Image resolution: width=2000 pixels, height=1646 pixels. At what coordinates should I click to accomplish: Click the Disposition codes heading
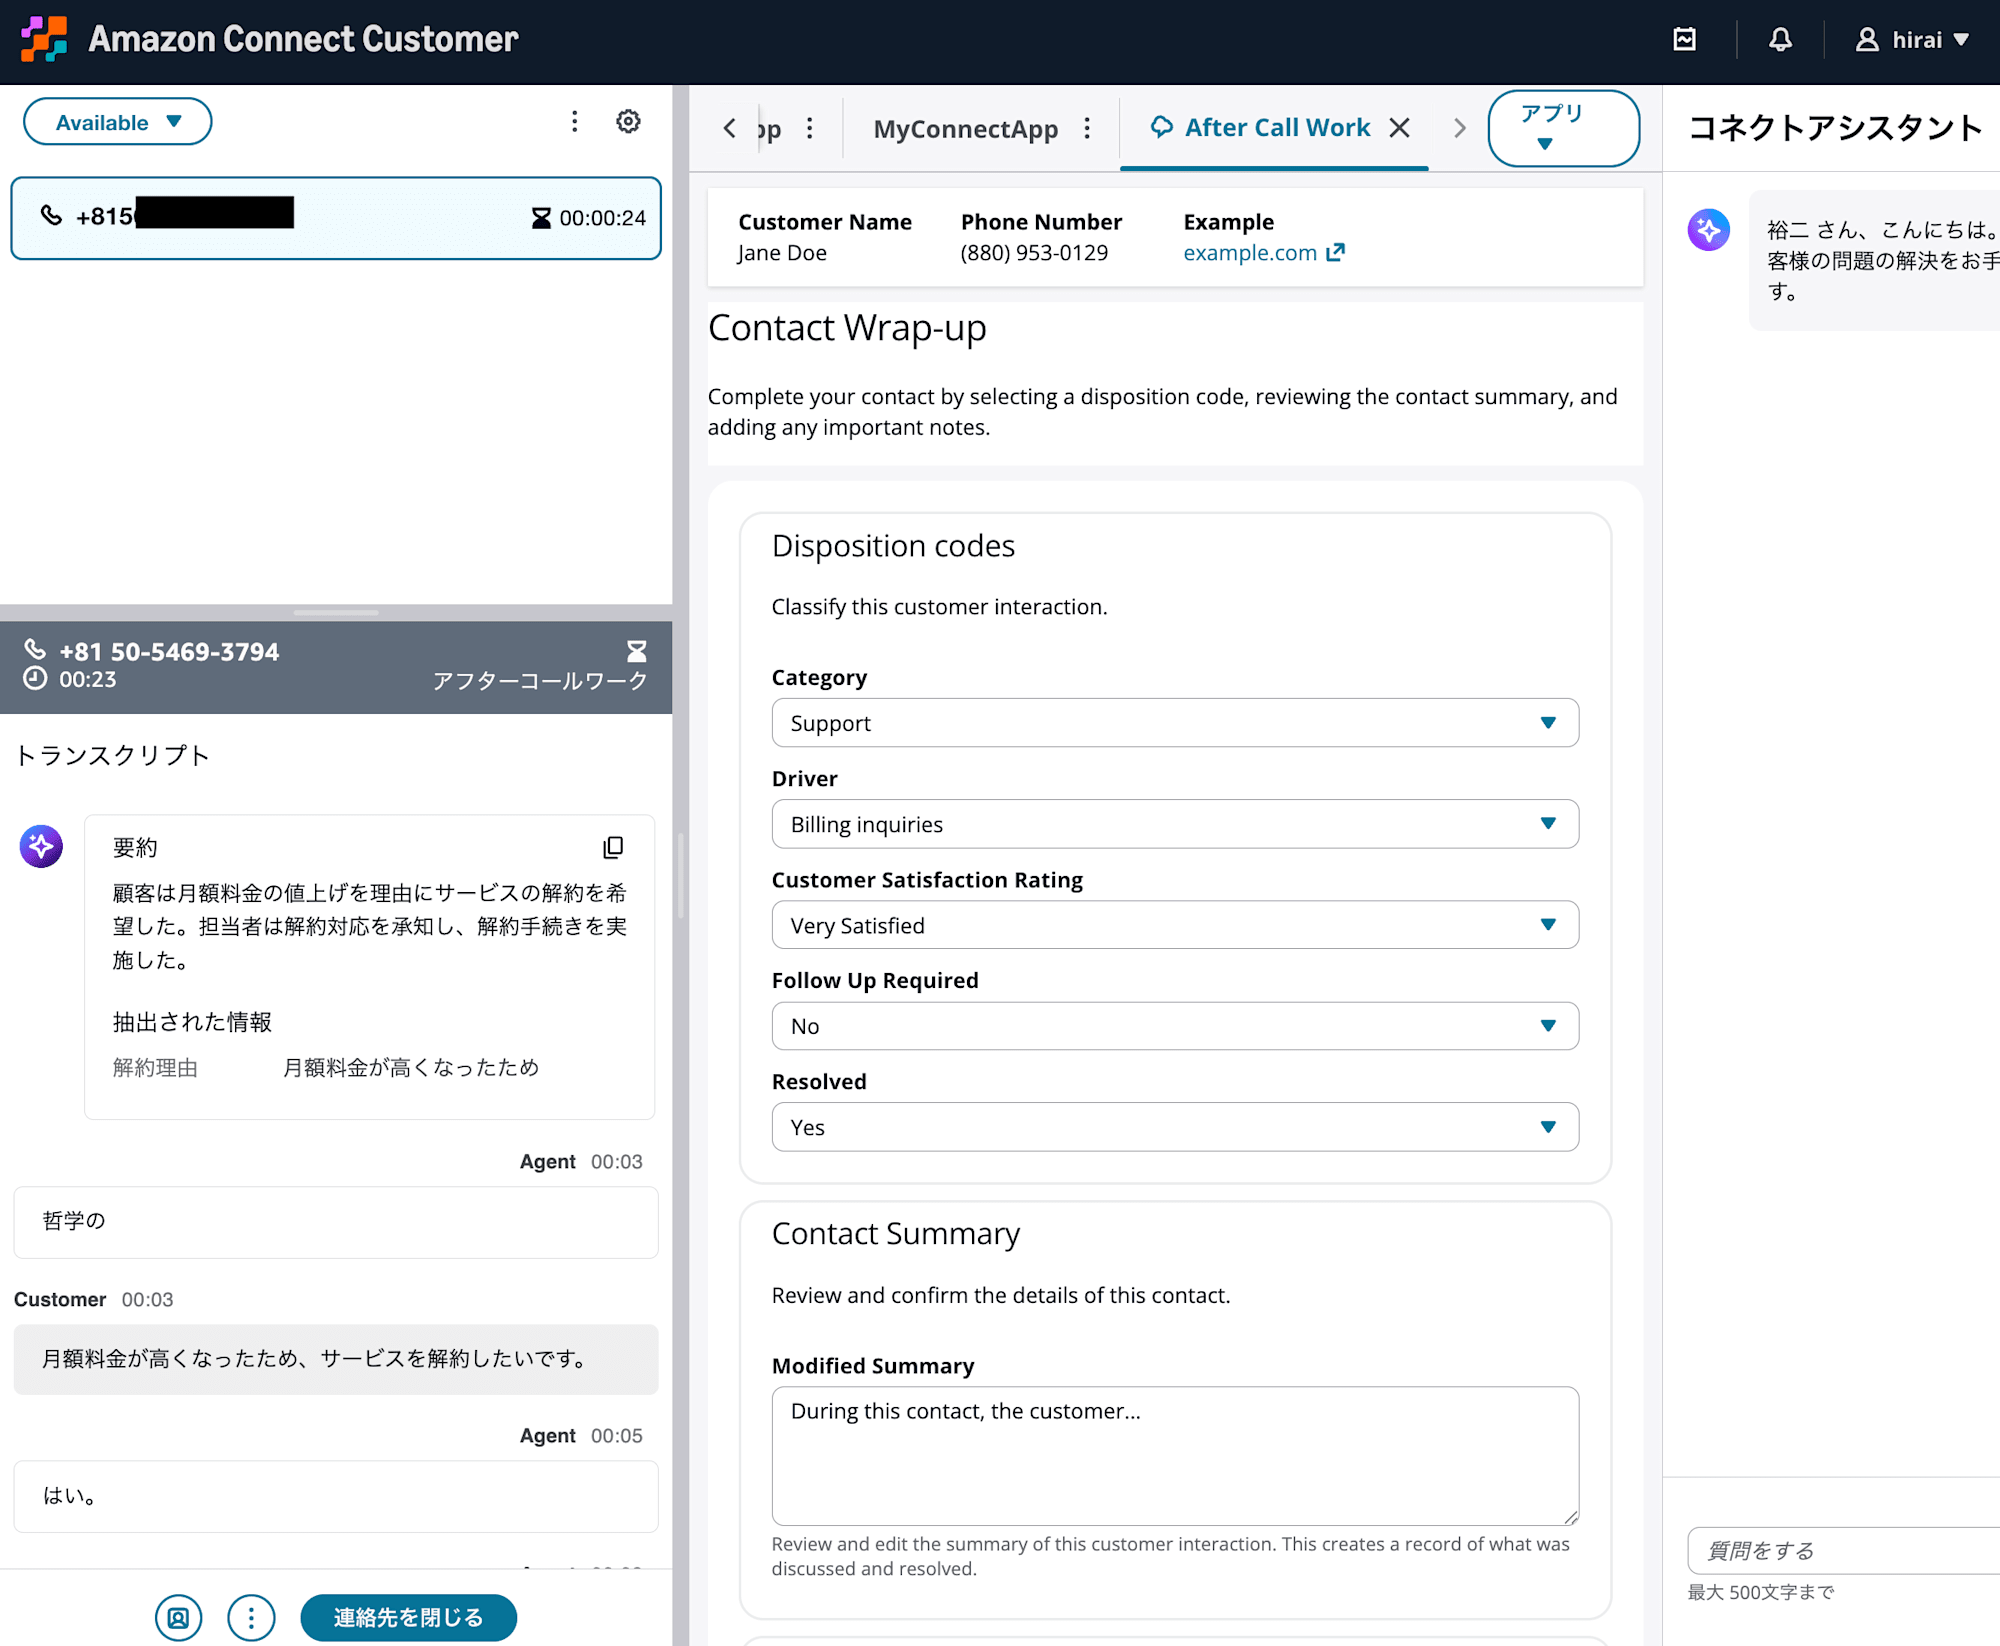click(x=893, y=546)
